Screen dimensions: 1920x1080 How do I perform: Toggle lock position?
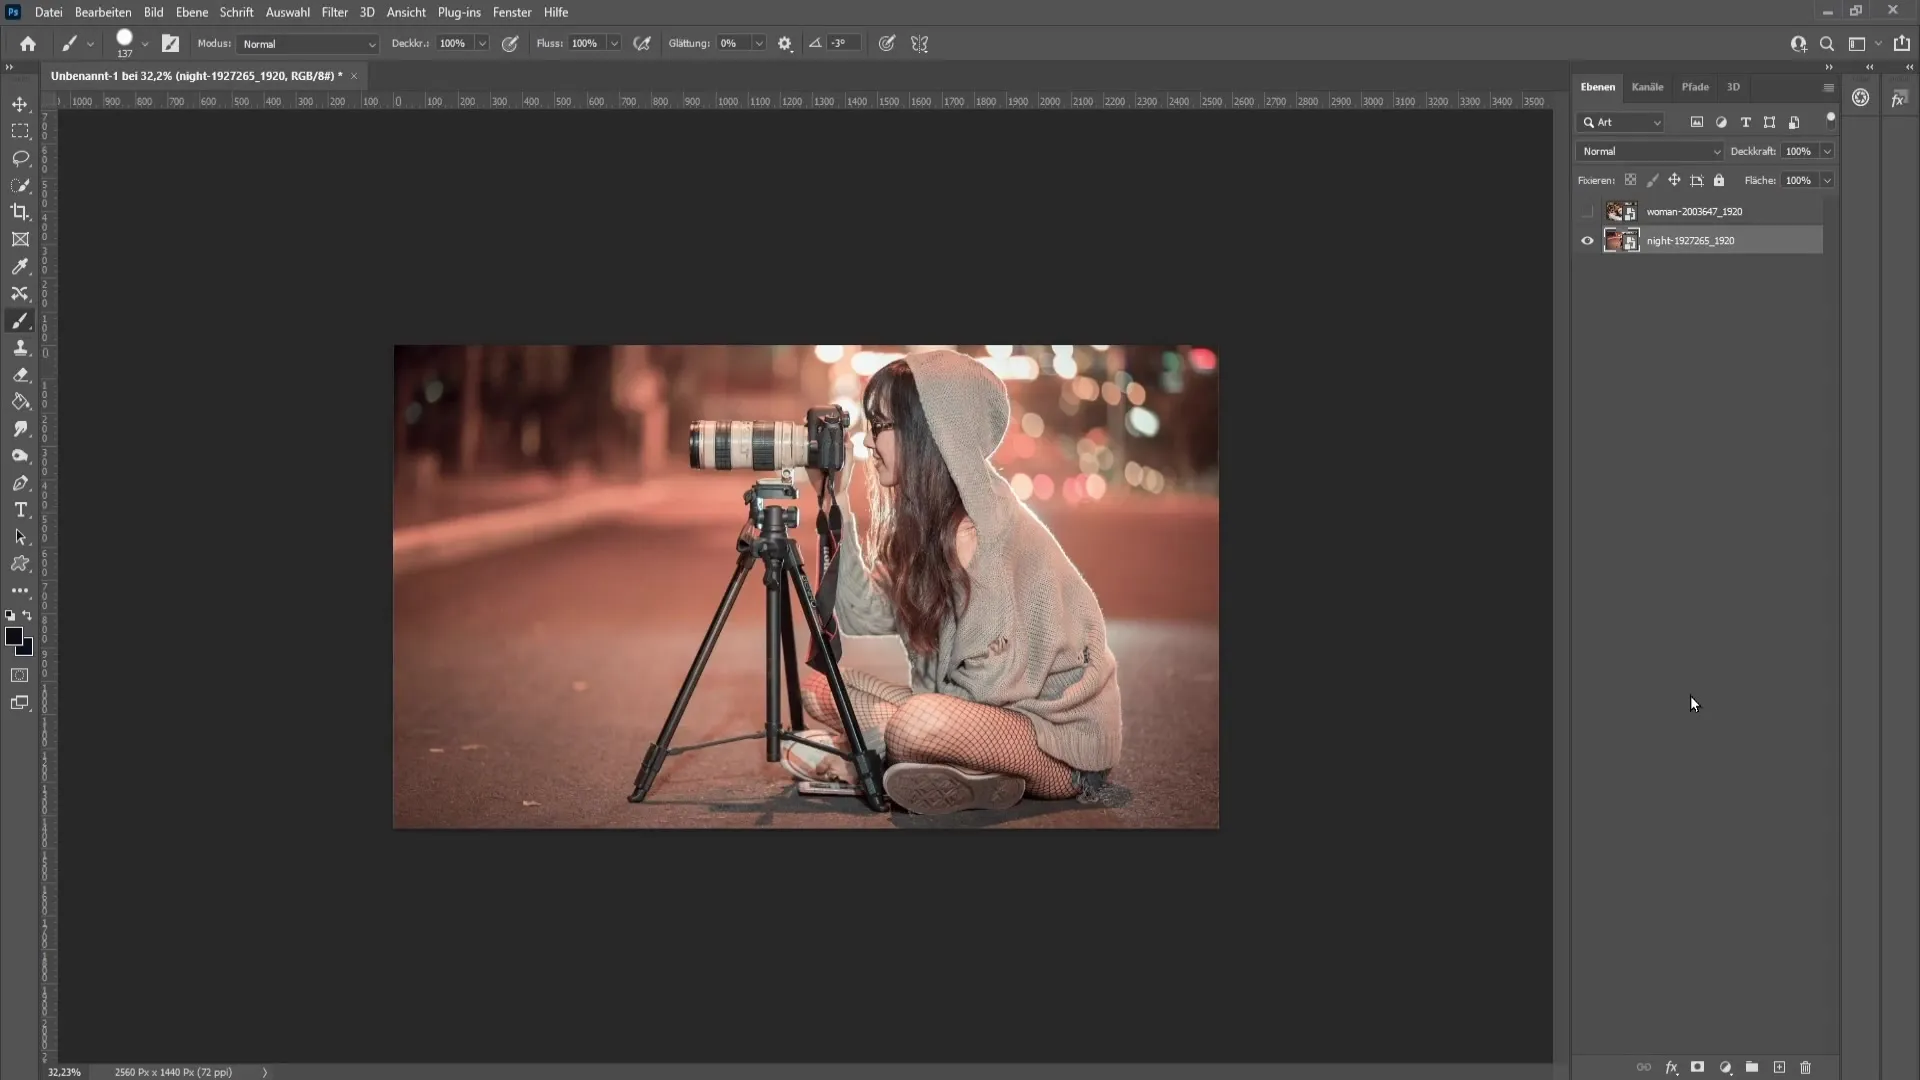tap(1674, 180)
